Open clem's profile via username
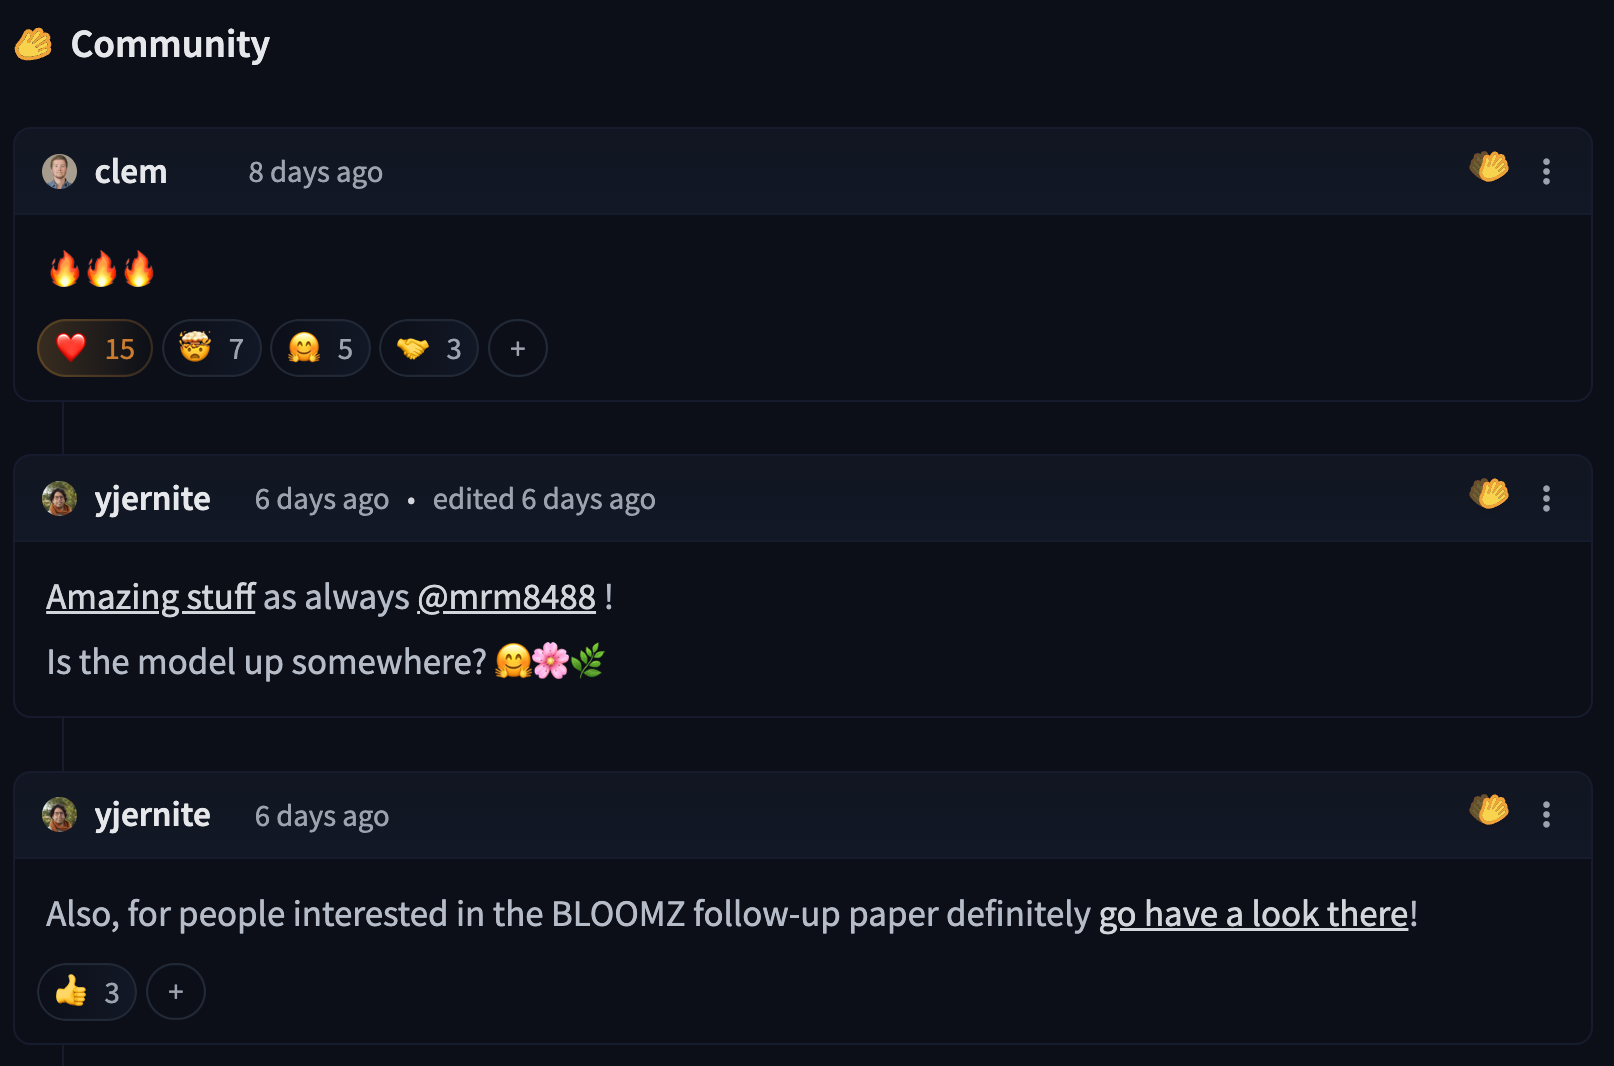This screenshot has width=1614, height=1066. point(131,172)
